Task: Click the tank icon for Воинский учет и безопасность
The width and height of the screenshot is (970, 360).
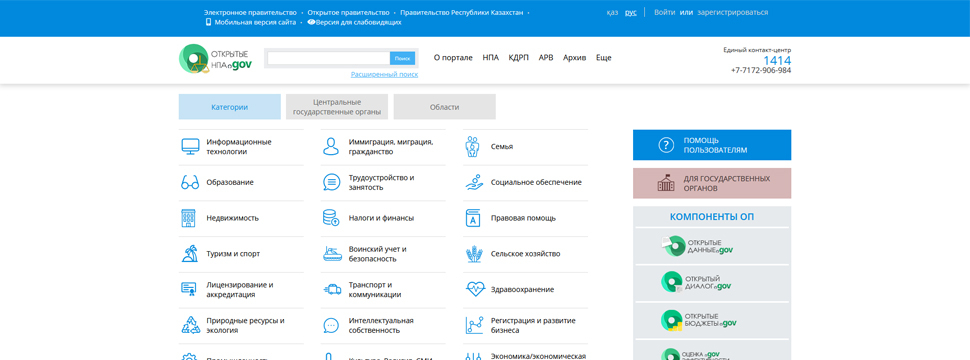Action: point(332,254)
